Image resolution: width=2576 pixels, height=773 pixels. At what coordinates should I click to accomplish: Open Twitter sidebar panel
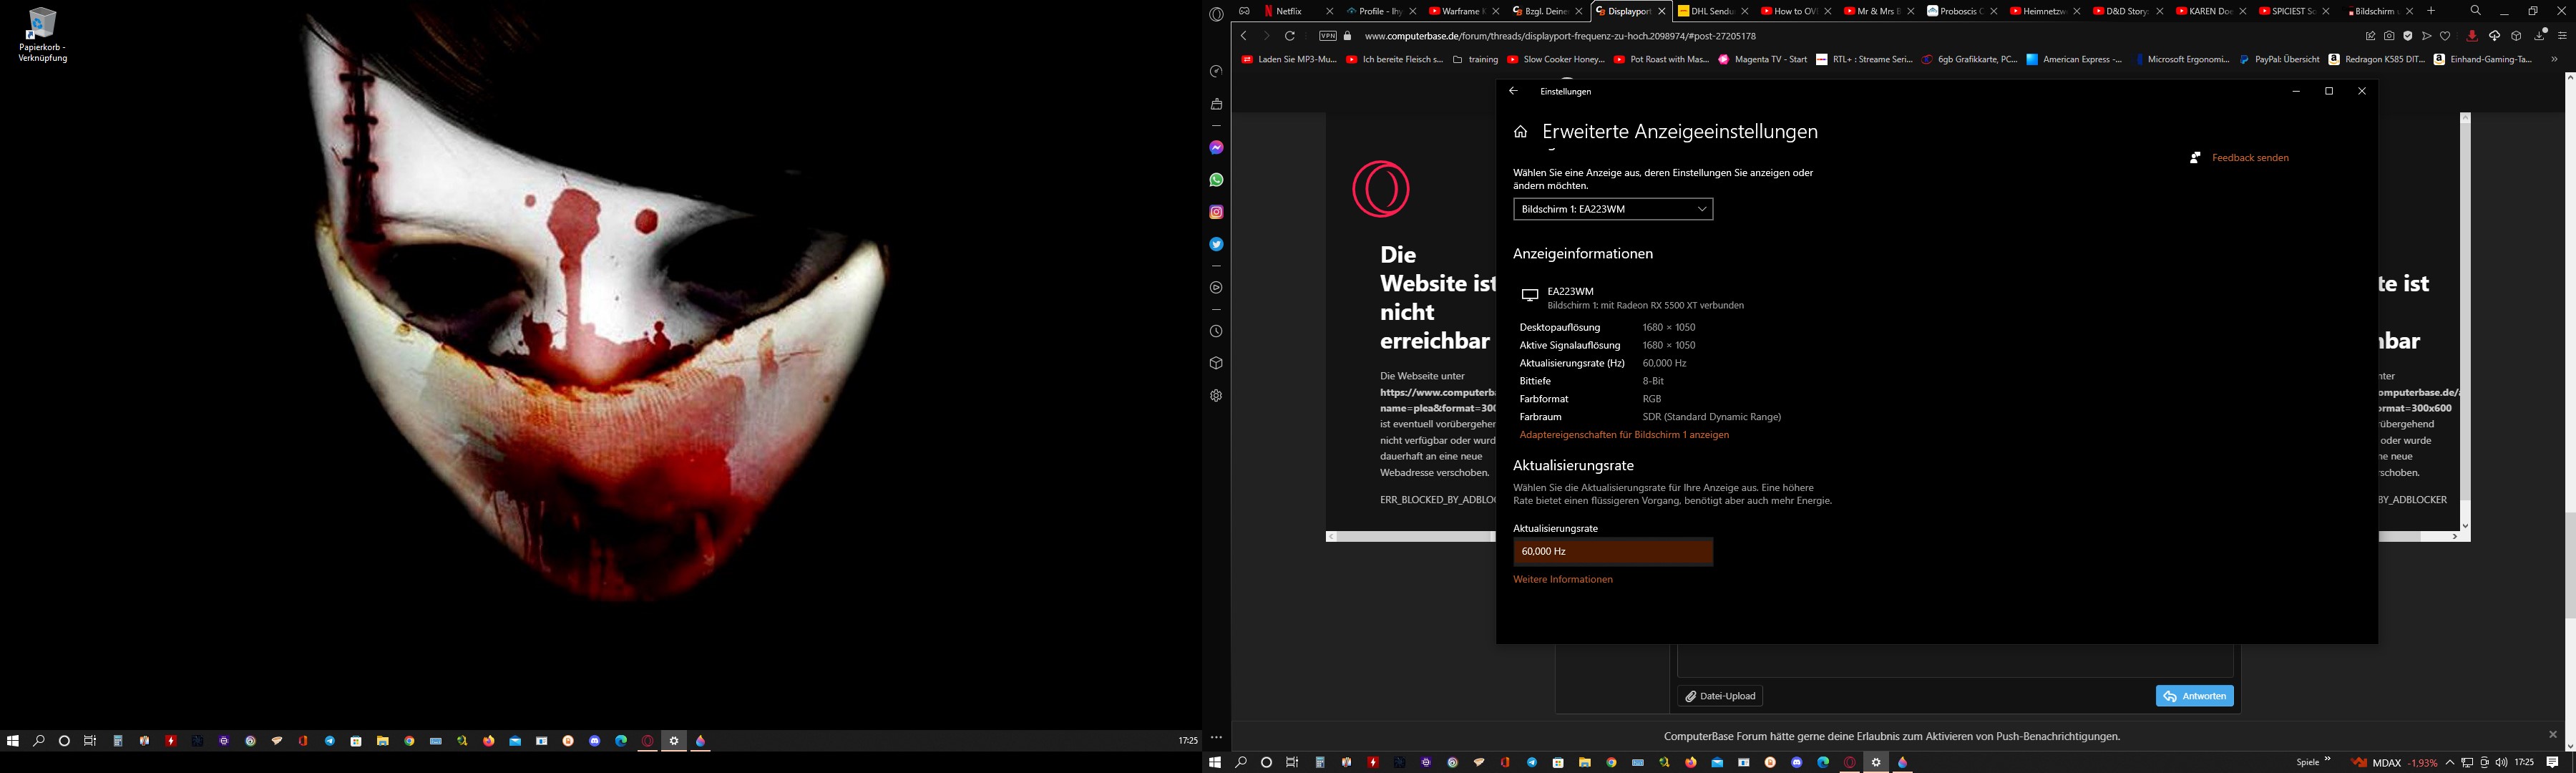coord(1216,244)
